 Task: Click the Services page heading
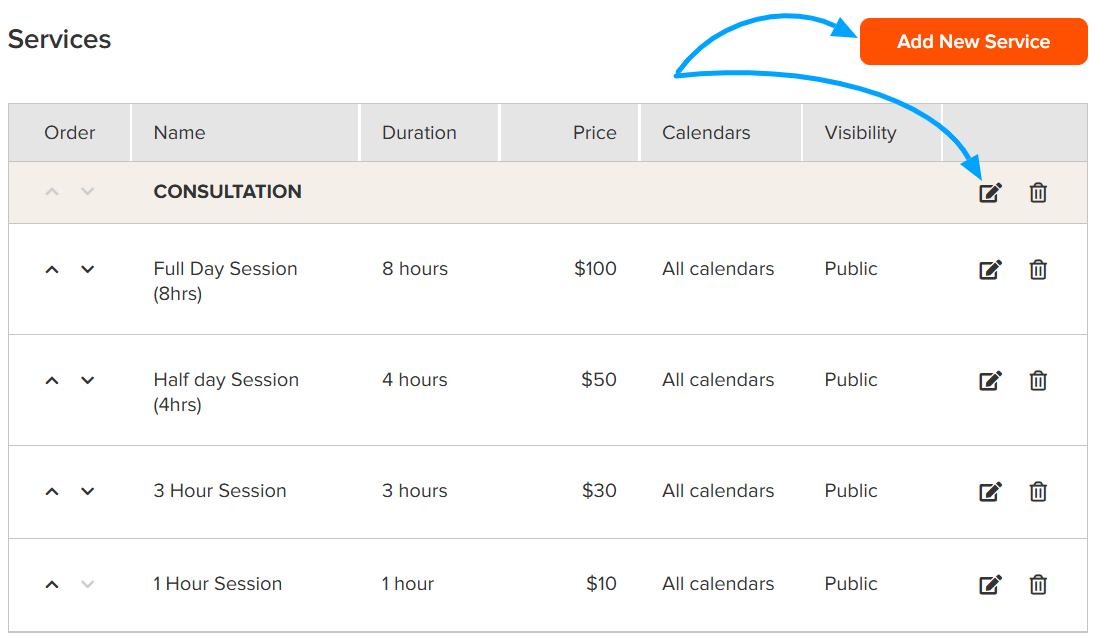point(59,39)
